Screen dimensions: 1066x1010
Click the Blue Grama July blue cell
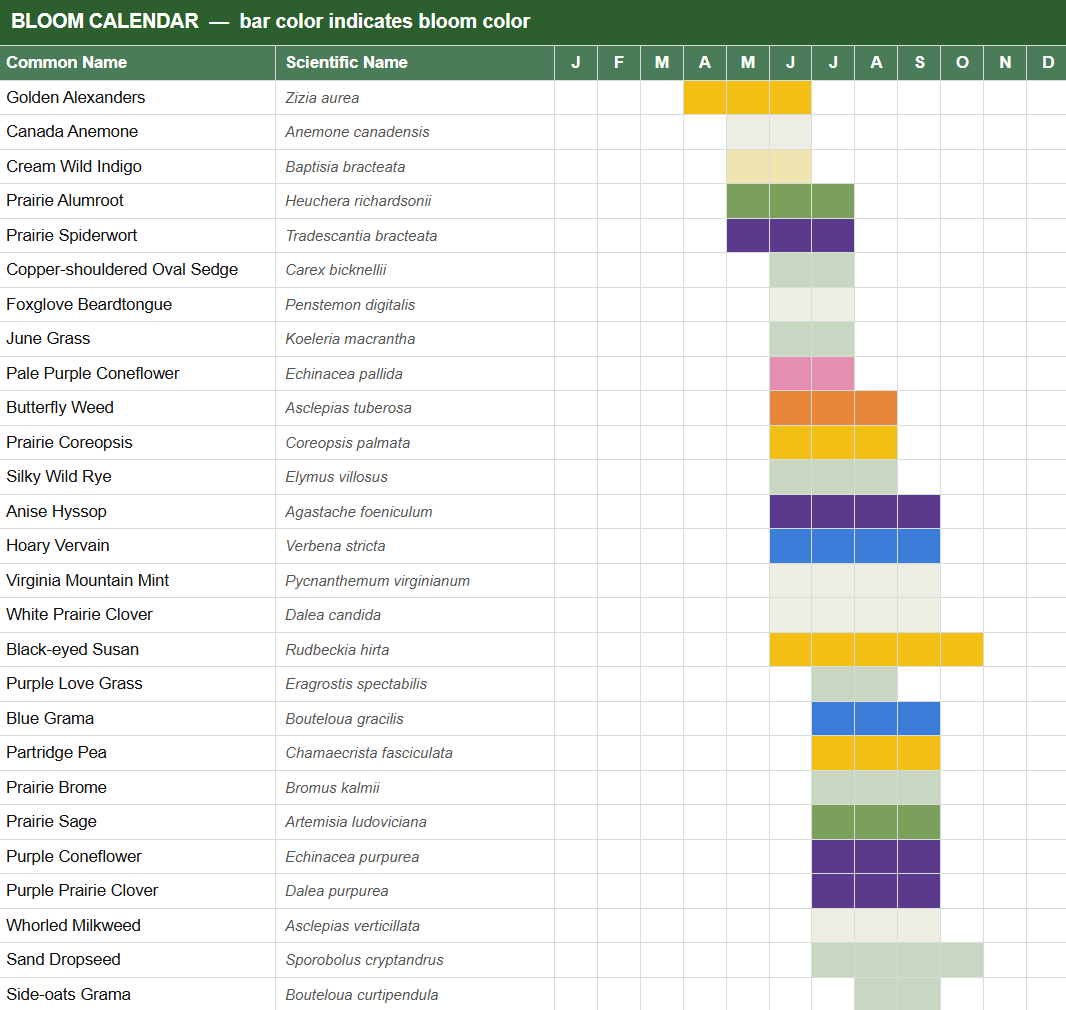click(833, 718)
